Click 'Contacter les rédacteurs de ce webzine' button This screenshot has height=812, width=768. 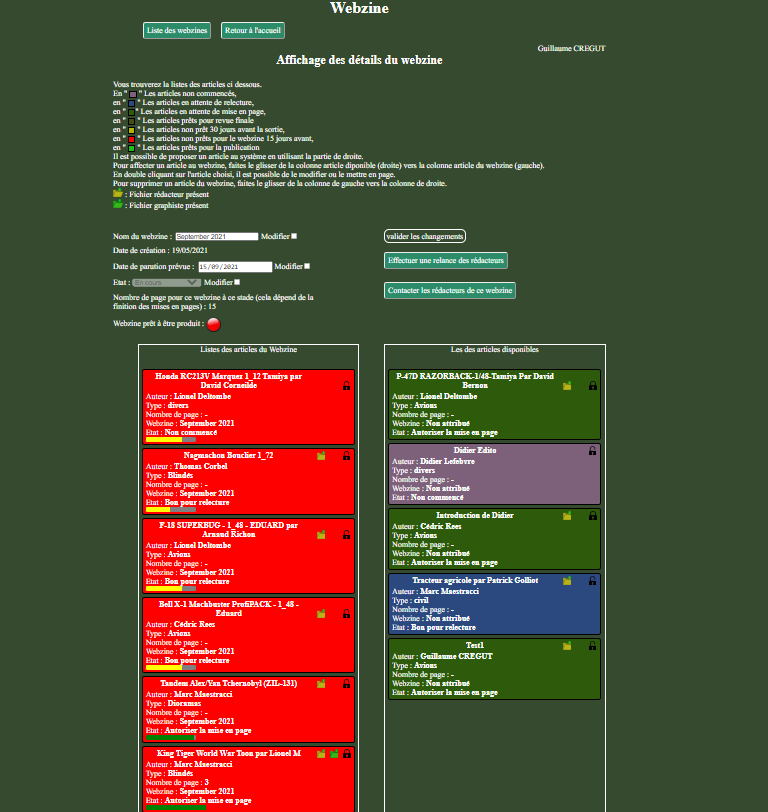pos(450,291)
